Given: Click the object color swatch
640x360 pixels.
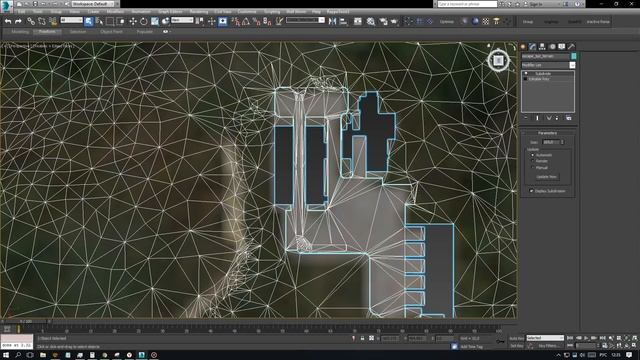Looking at the screenshot, I should (x=573, y=56).
